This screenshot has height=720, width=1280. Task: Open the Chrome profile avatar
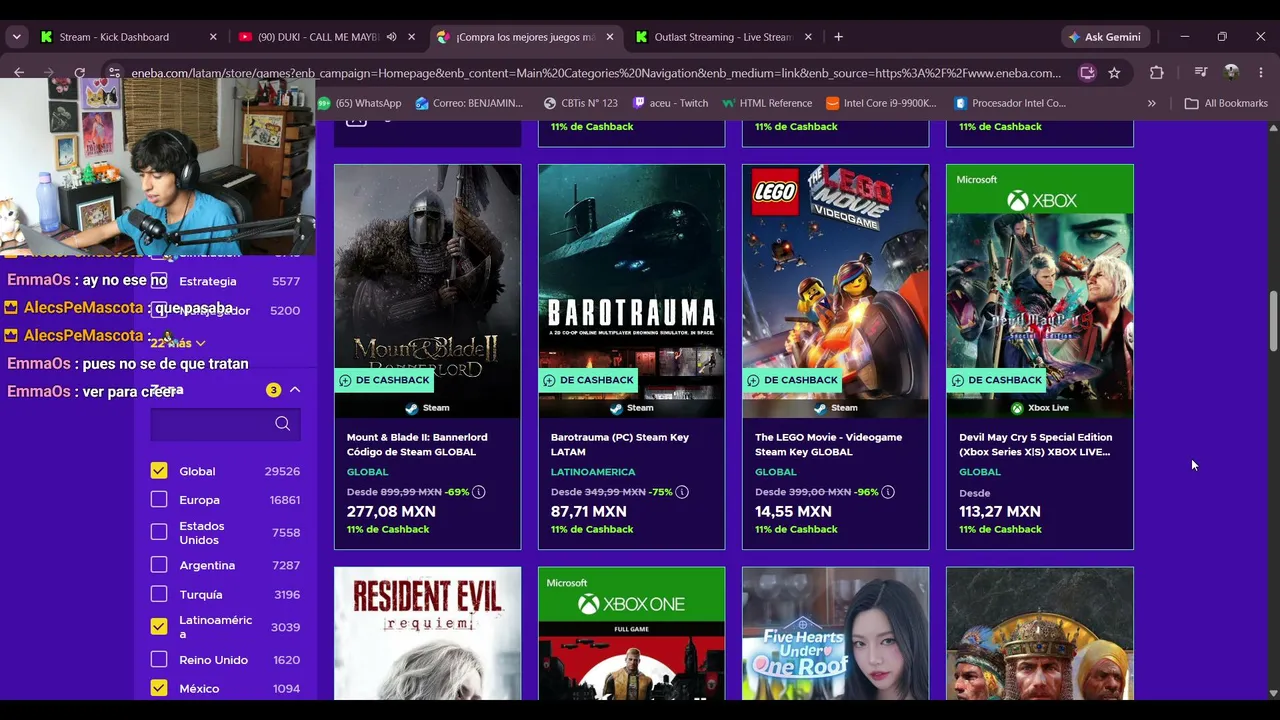[1231, 73]
